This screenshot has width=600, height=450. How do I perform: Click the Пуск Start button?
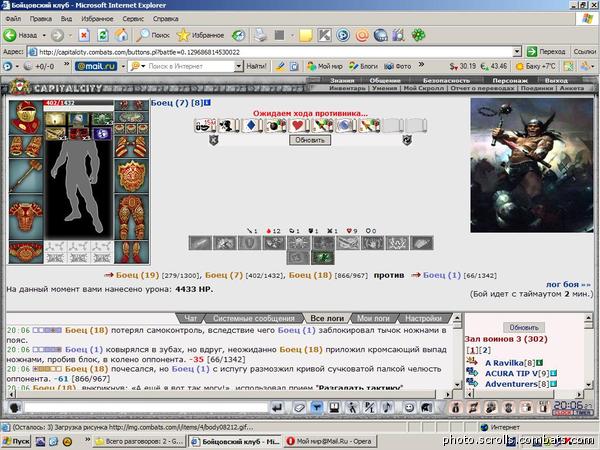(x=16, y=441)
